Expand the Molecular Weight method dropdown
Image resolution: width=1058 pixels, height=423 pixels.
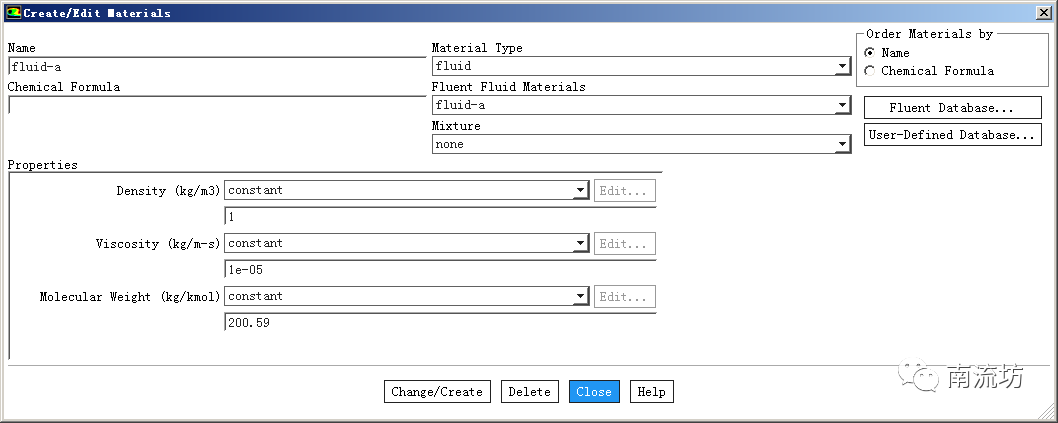pyautogui.click(x=580, y=297)
